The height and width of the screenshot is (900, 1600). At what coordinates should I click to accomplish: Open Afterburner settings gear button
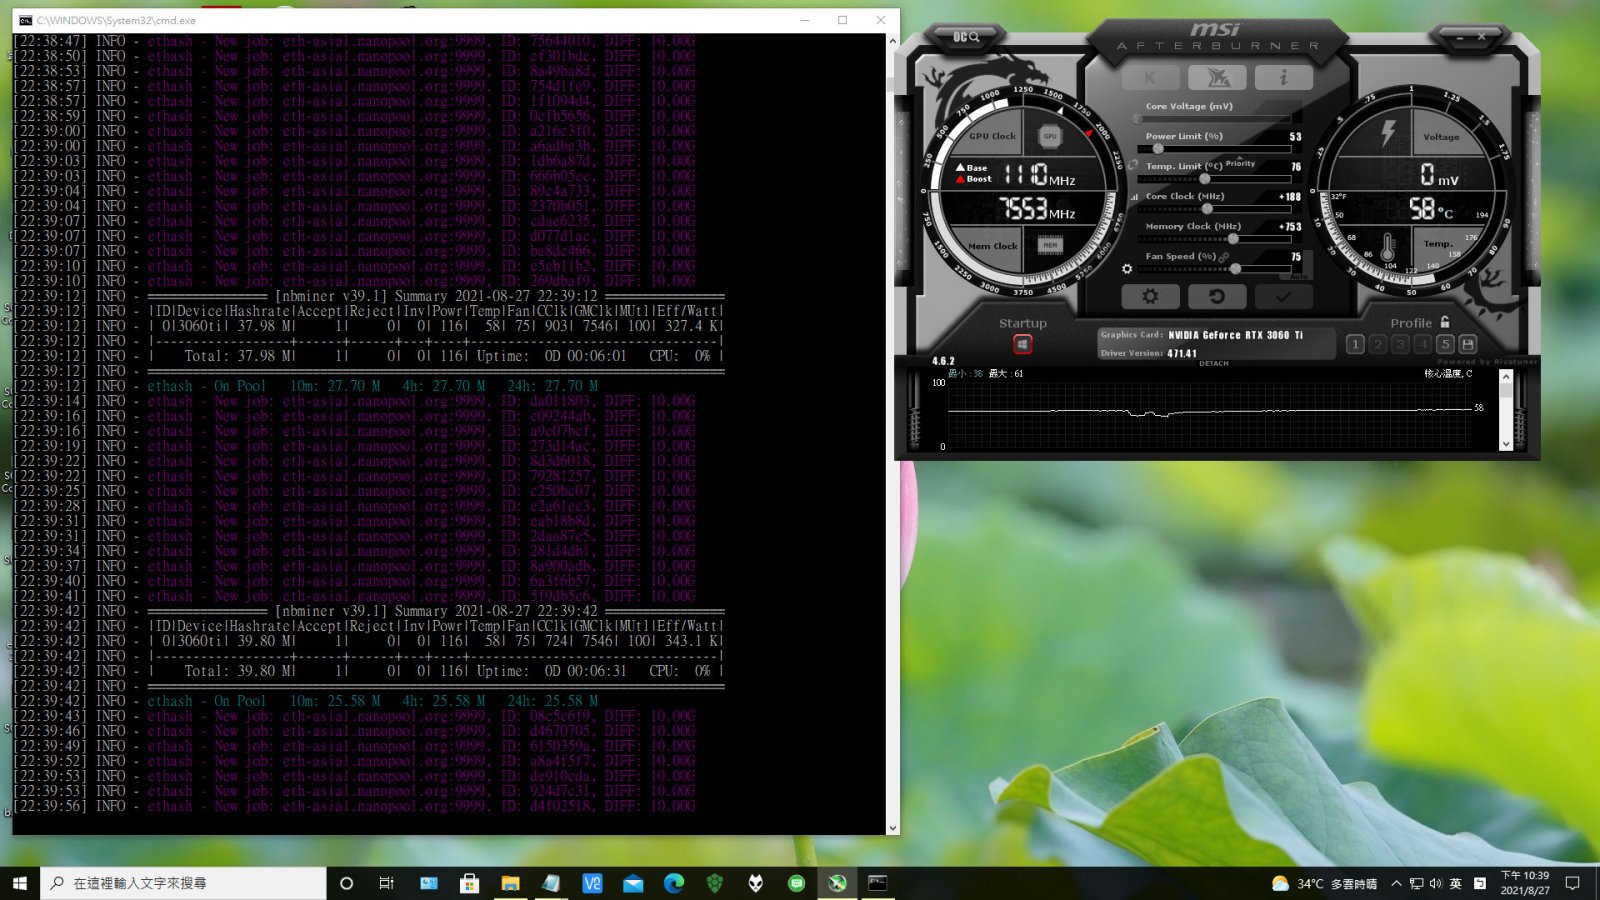pyautogui.click(x=1150, y=296)
